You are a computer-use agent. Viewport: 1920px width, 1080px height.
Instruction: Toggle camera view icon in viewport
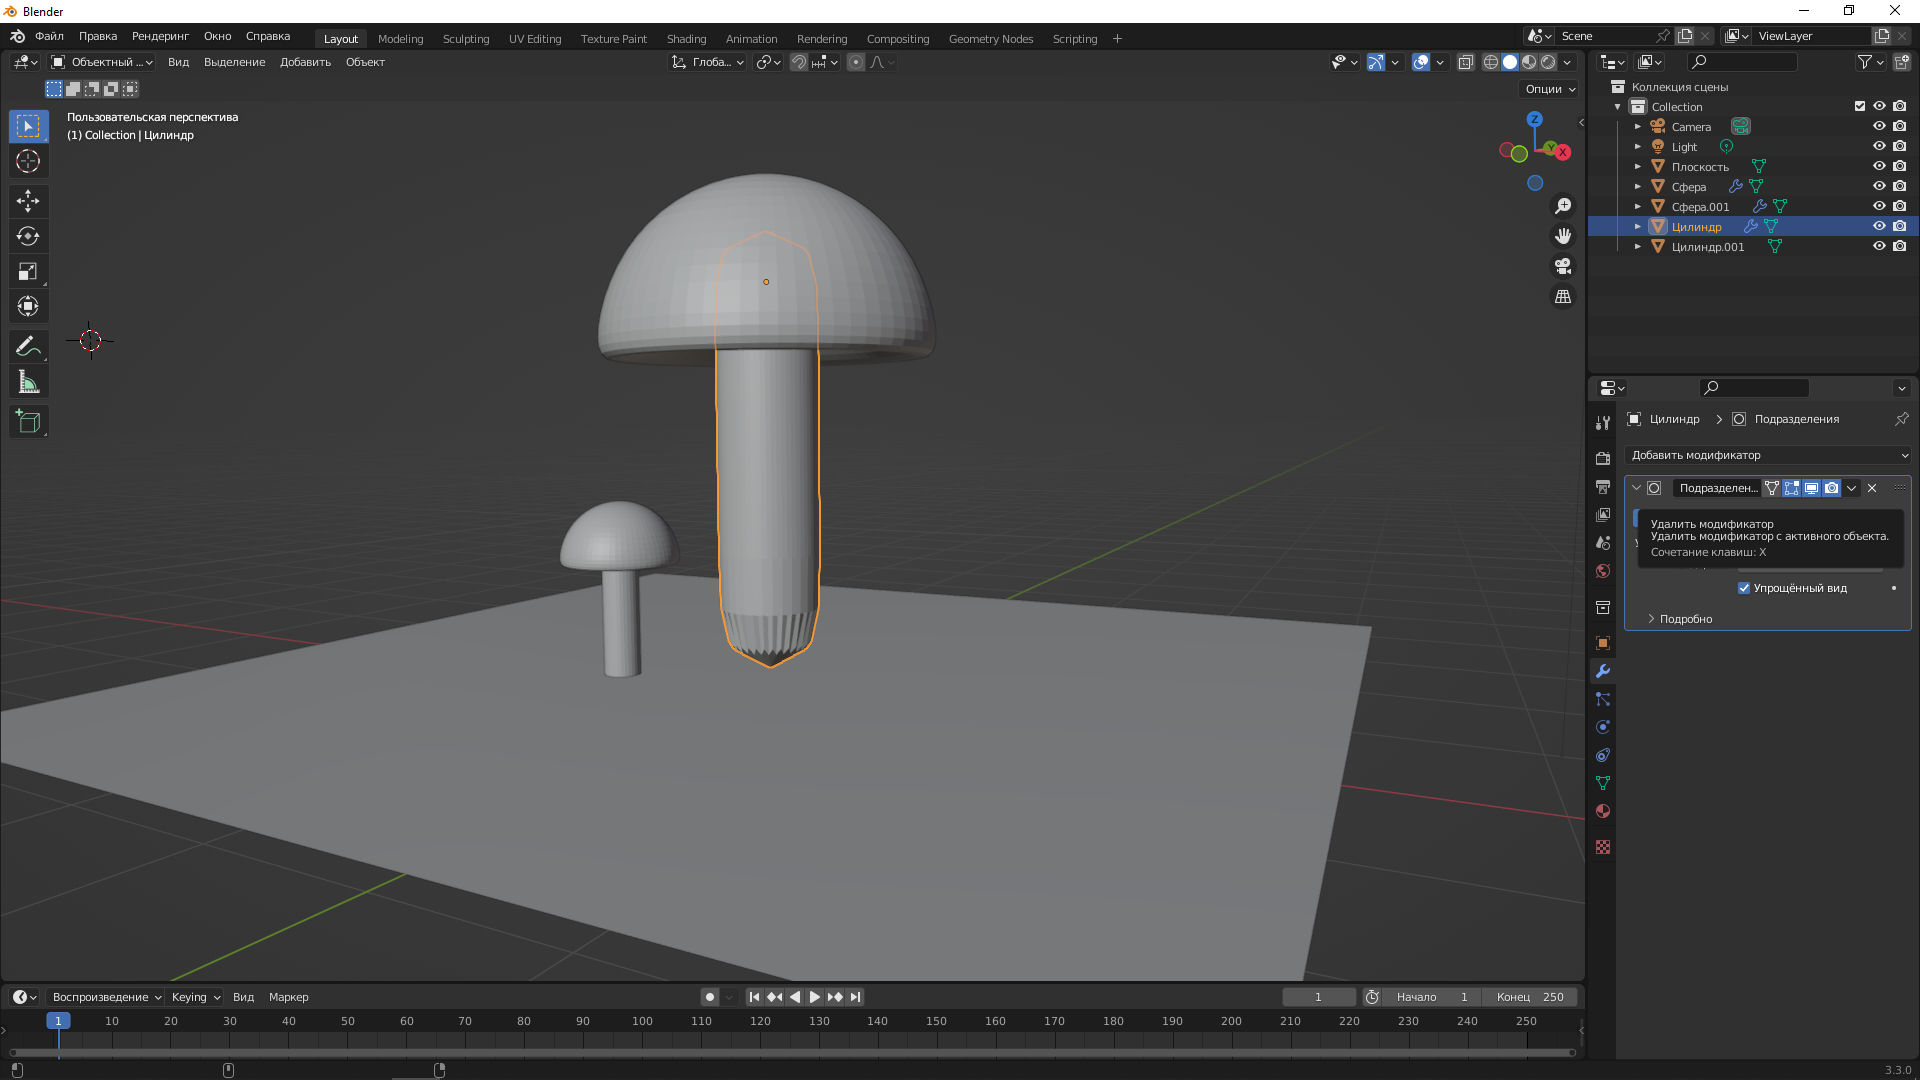(x=1563, y=266)
